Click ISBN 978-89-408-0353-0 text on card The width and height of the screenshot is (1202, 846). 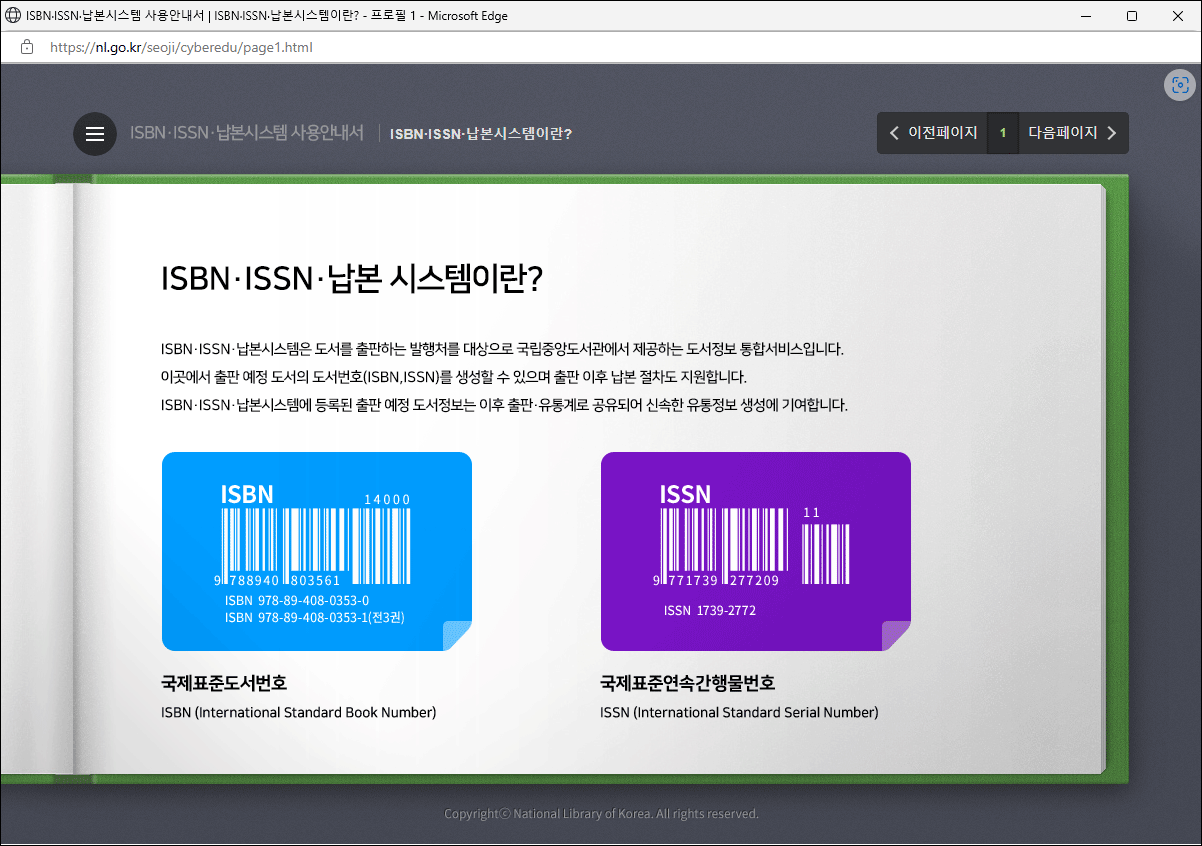click(x=297, y=600)
